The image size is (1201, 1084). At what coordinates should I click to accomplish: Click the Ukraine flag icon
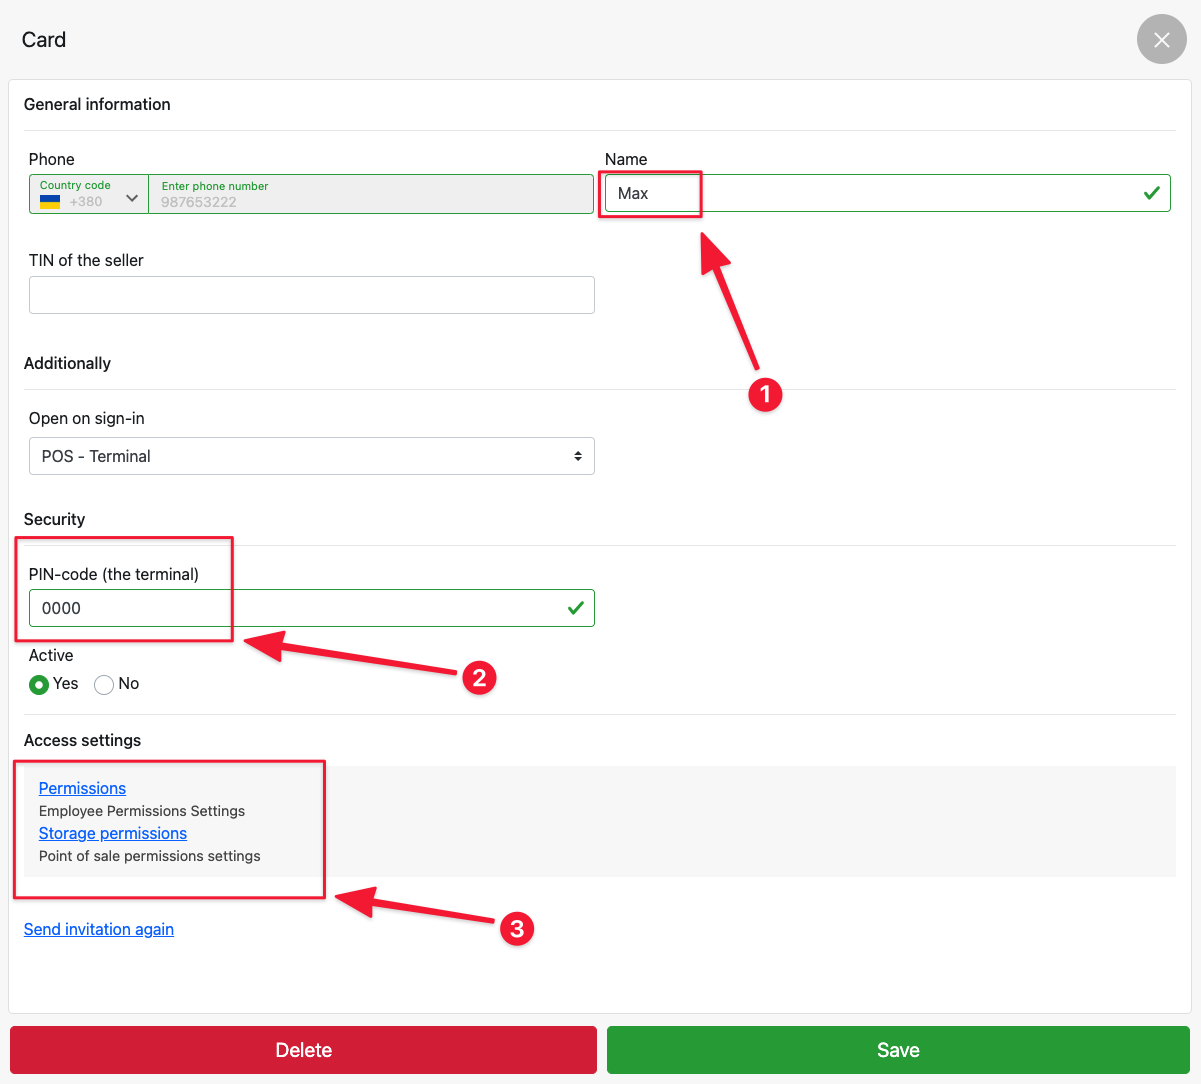point(50,201)
